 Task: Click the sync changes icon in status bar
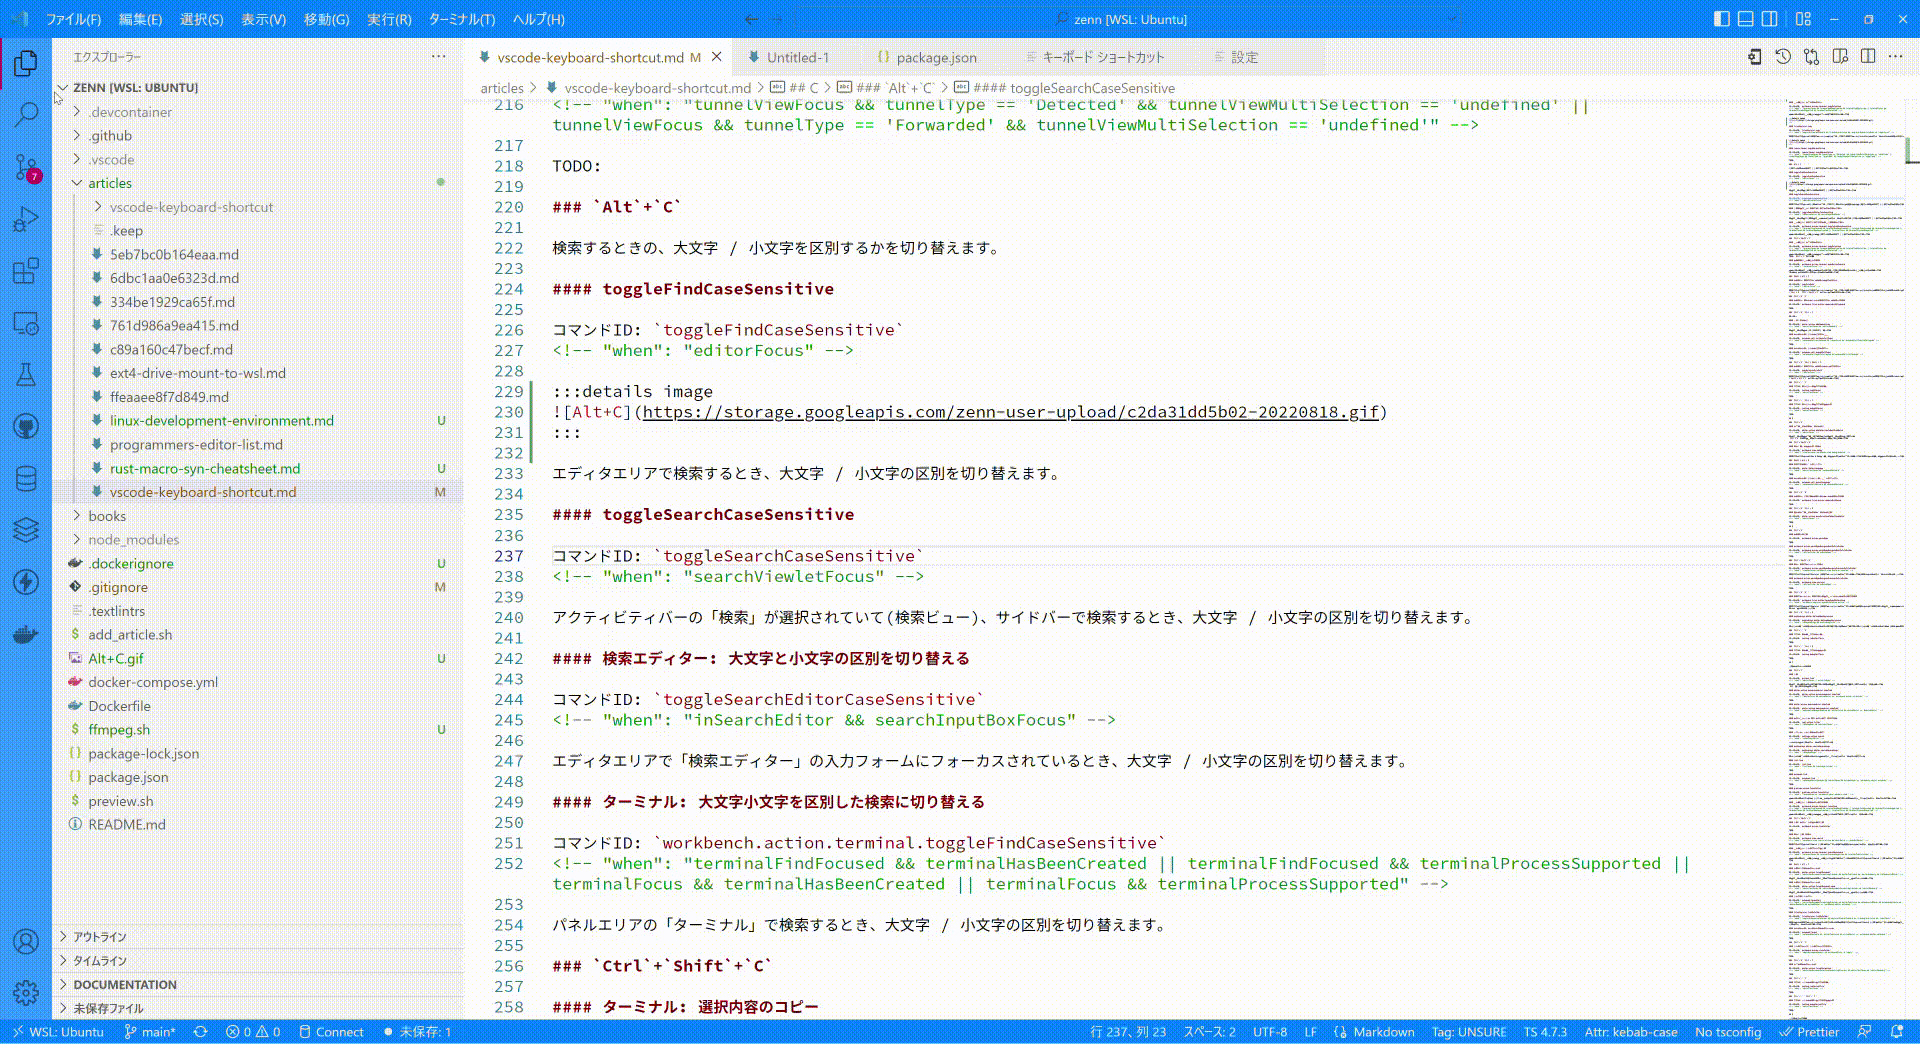200,1032
